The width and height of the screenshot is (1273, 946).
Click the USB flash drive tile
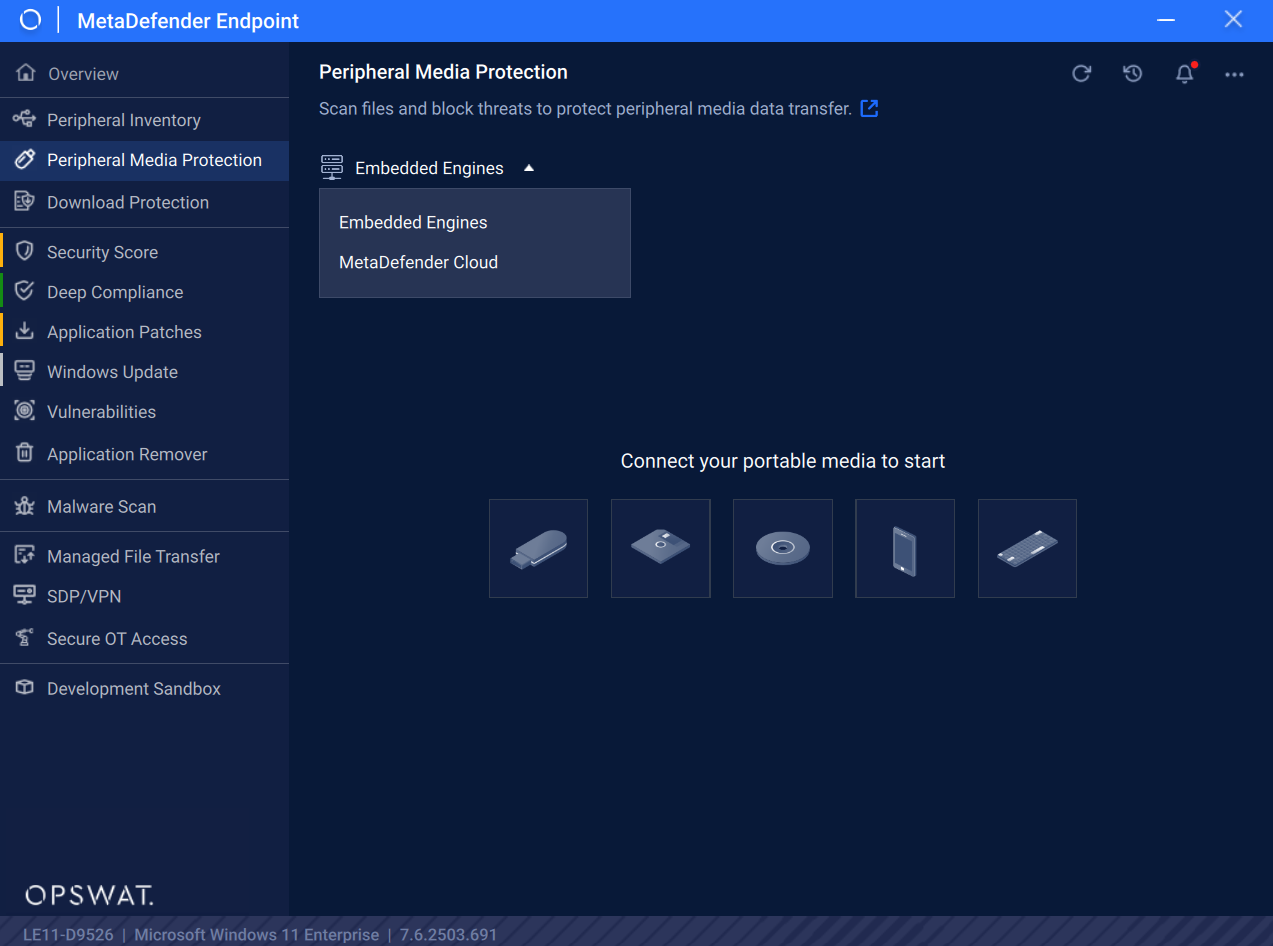(538, 548)
